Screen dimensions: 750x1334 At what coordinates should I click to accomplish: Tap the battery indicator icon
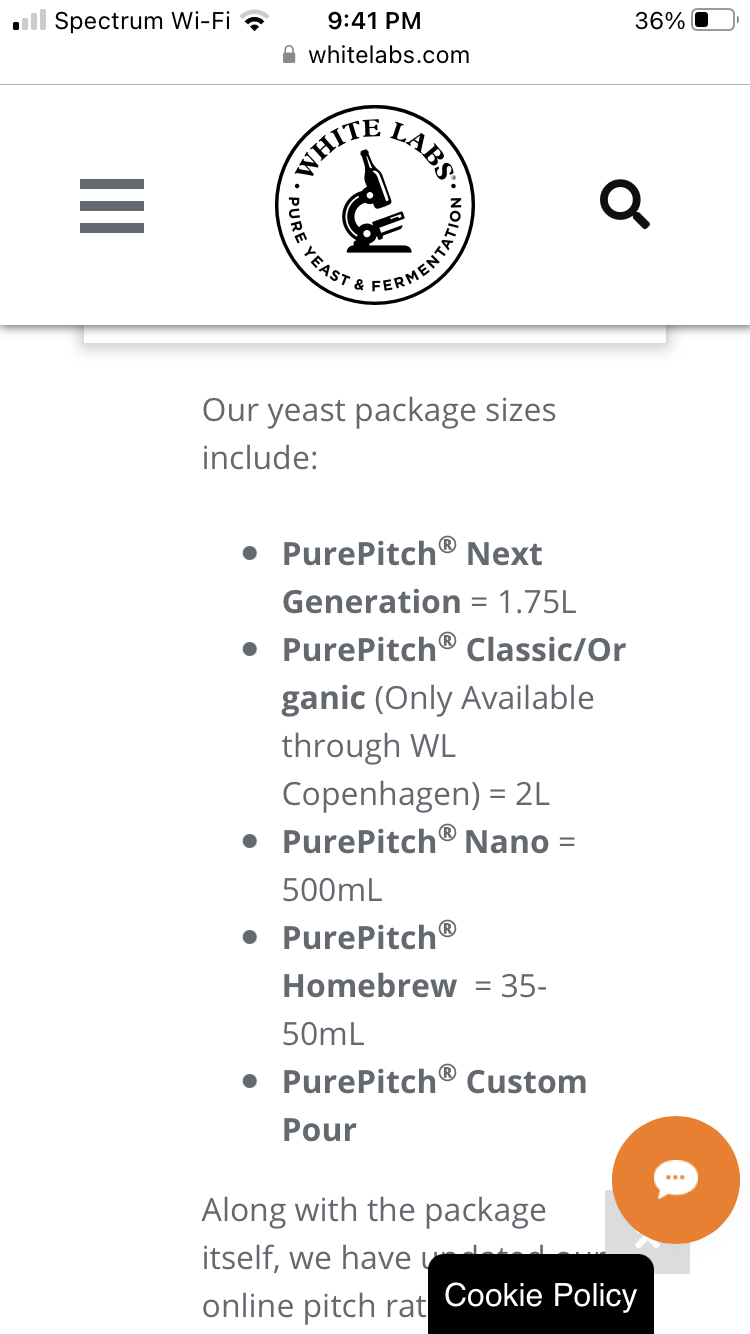pyautogui.click(x=714, y=21)
